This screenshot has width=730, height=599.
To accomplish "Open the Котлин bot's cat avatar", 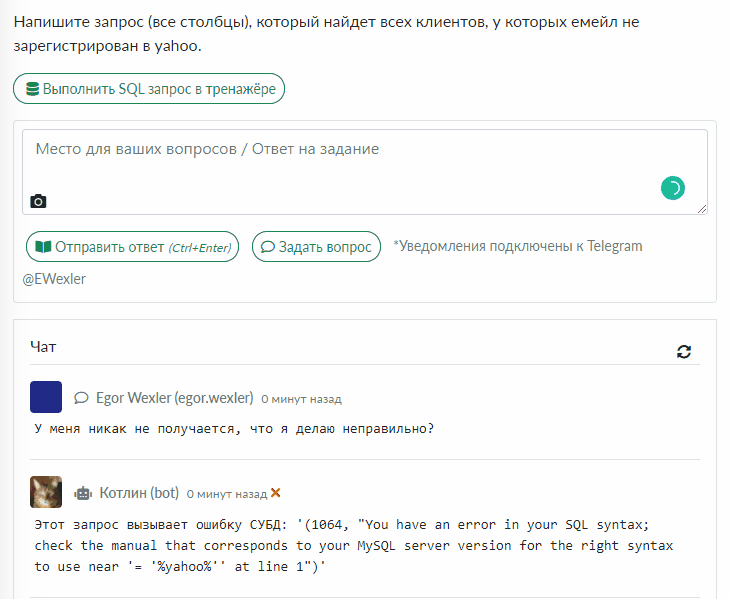I will click(x=46, y=492).
